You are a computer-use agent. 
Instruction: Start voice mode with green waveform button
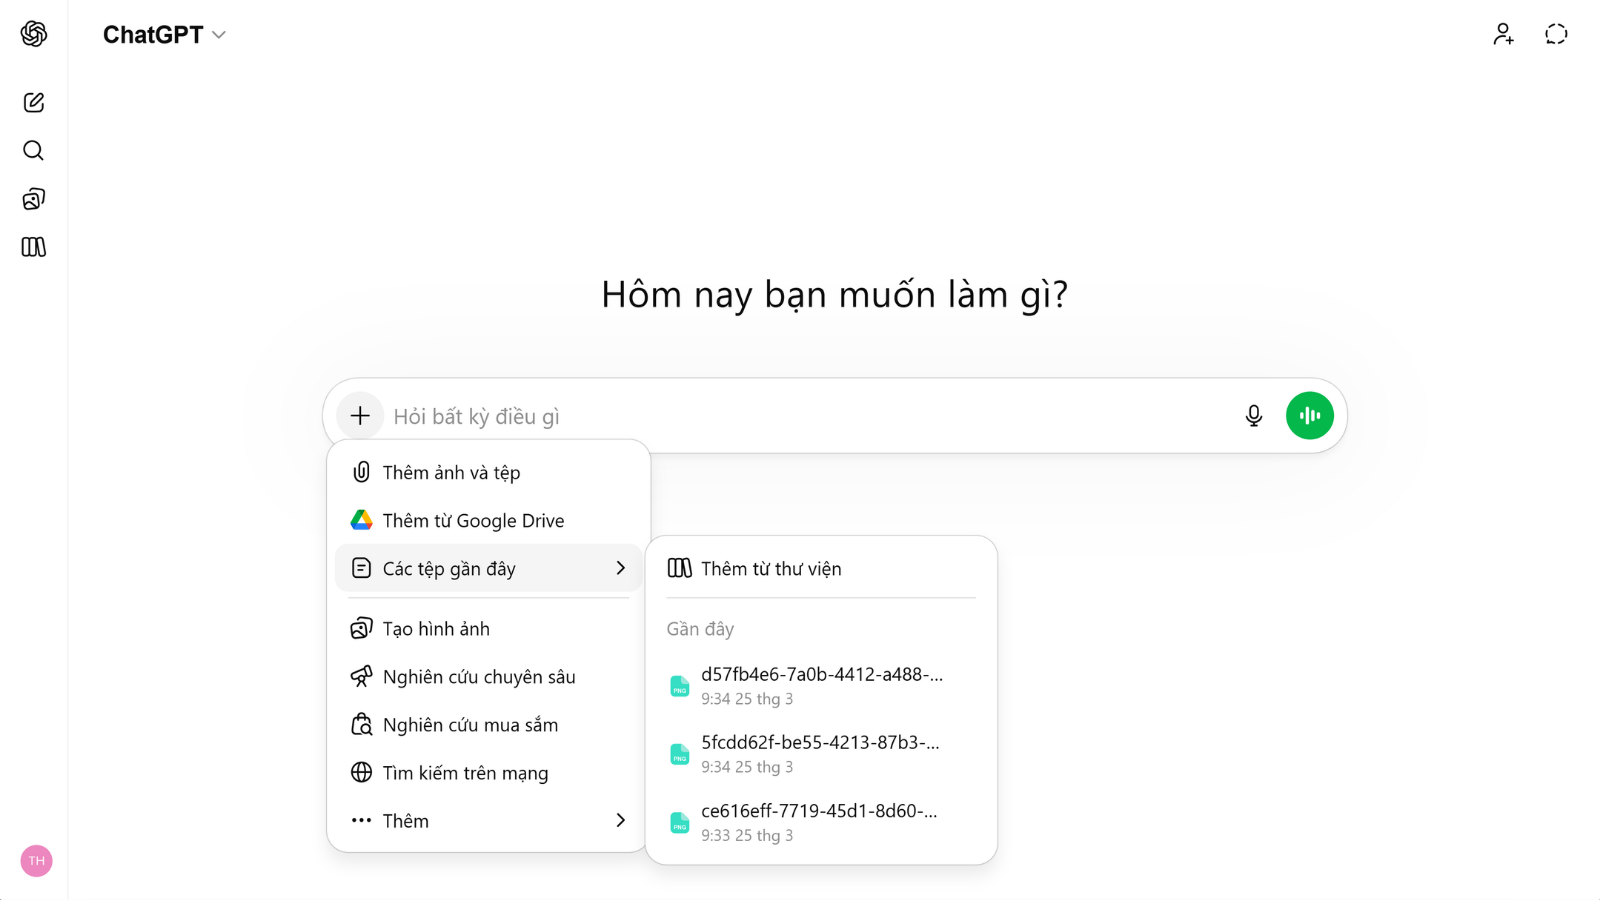pyautogui.click(x=1309, y=416)
